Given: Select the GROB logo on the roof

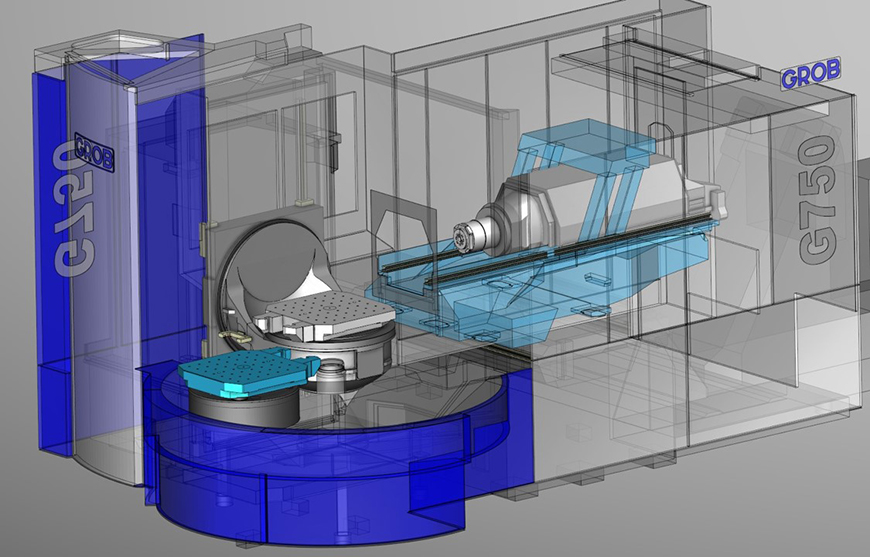Looking at the screenshot, I should tap(810, 74).
